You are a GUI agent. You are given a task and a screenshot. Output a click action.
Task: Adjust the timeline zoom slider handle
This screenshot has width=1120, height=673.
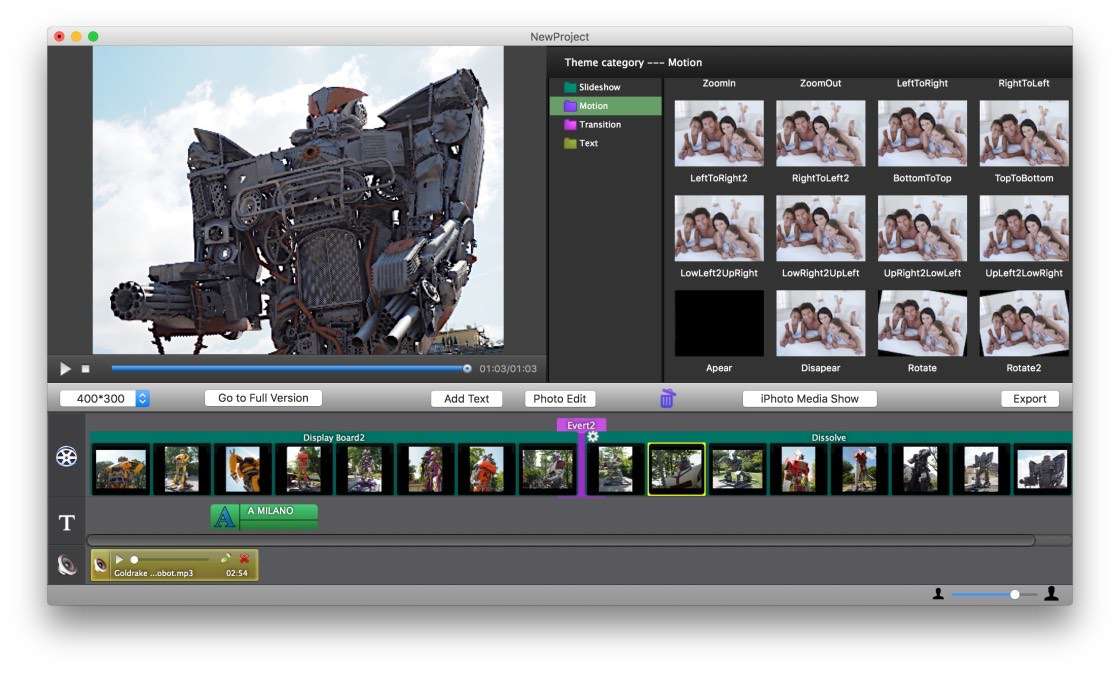click(1015, 594)
